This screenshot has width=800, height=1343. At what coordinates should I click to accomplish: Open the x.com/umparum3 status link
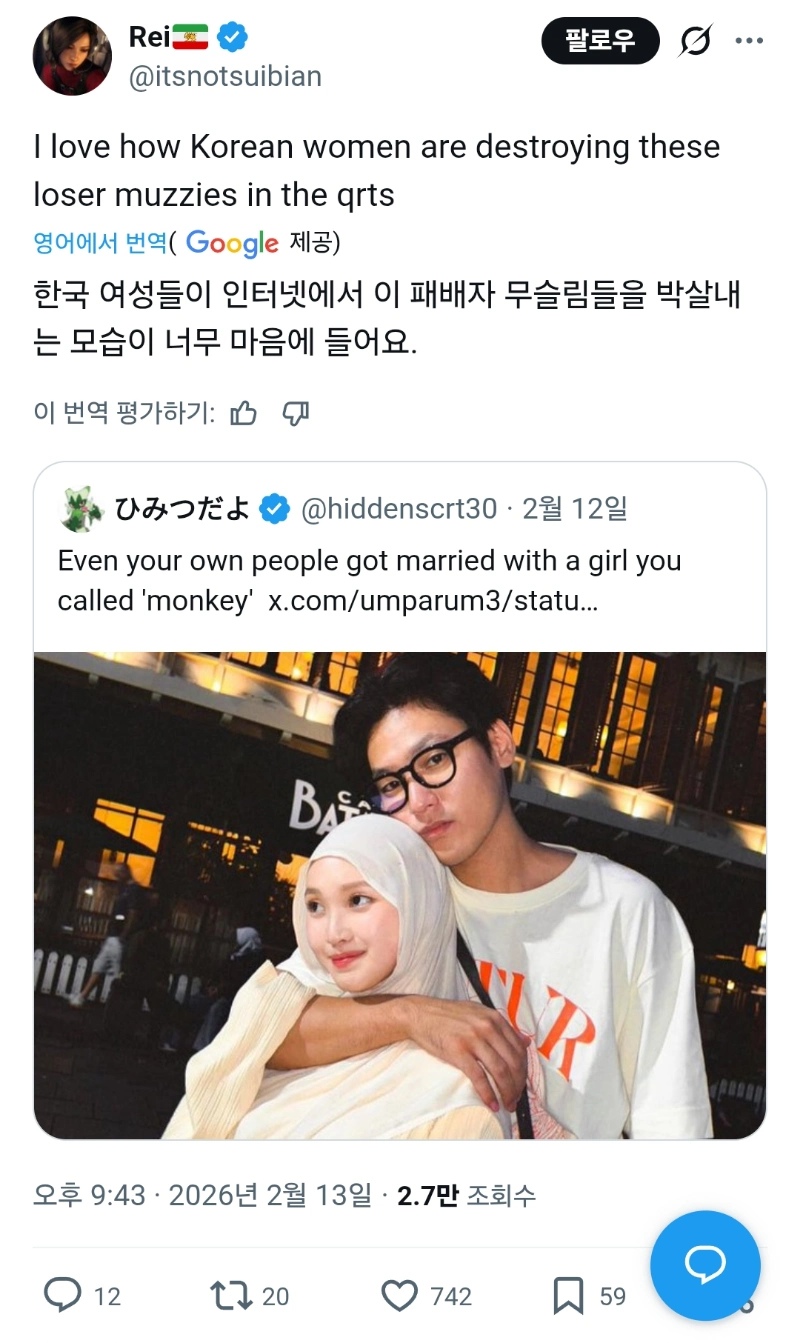pyautogui.click(x=433, y=600)
